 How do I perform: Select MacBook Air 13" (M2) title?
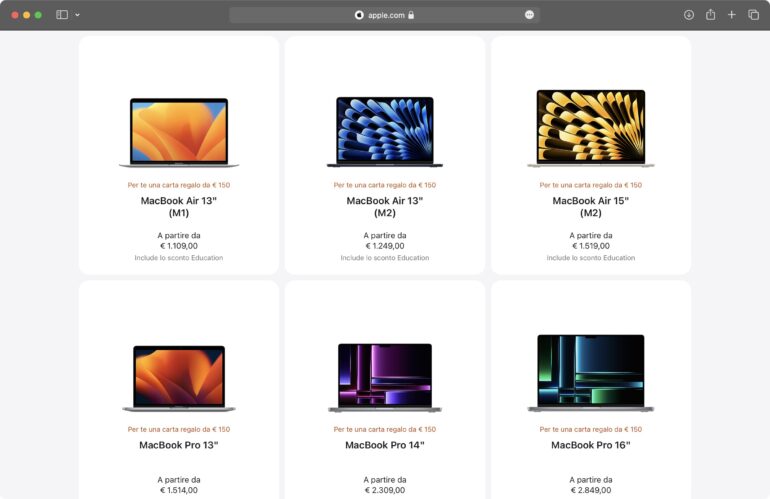click(385, 207)
